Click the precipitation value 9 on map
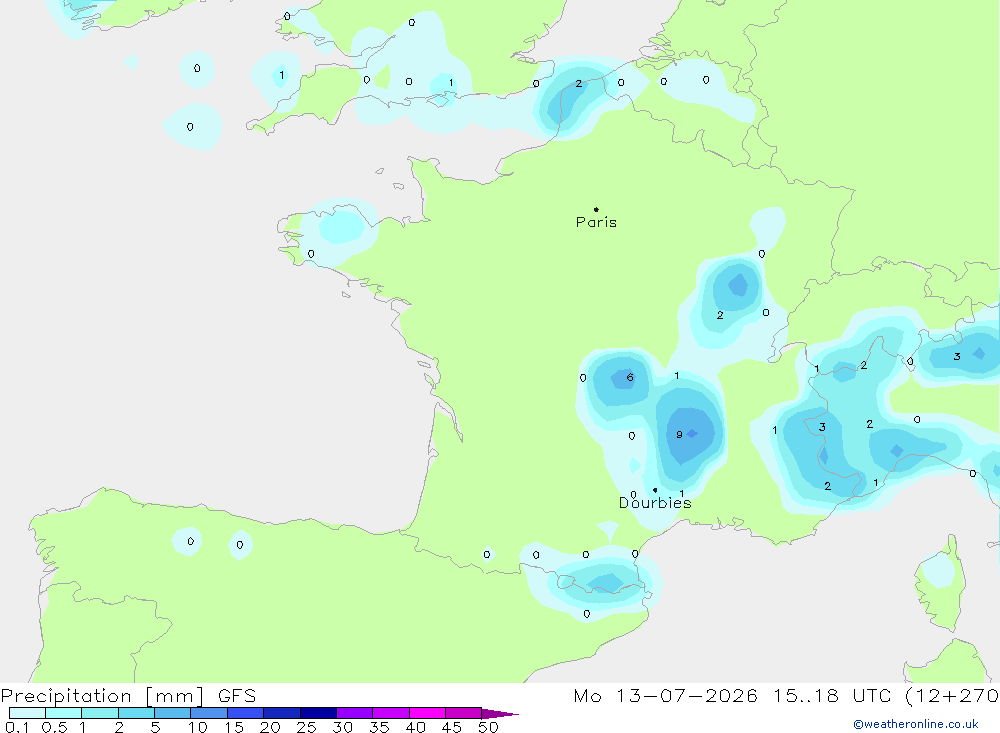 679,434
